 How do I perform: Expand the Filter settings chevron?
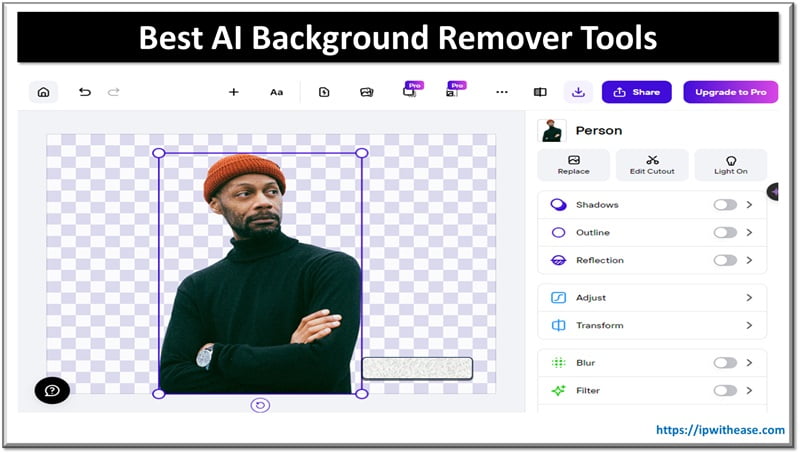pyautogui.click(x=749, y=391)
